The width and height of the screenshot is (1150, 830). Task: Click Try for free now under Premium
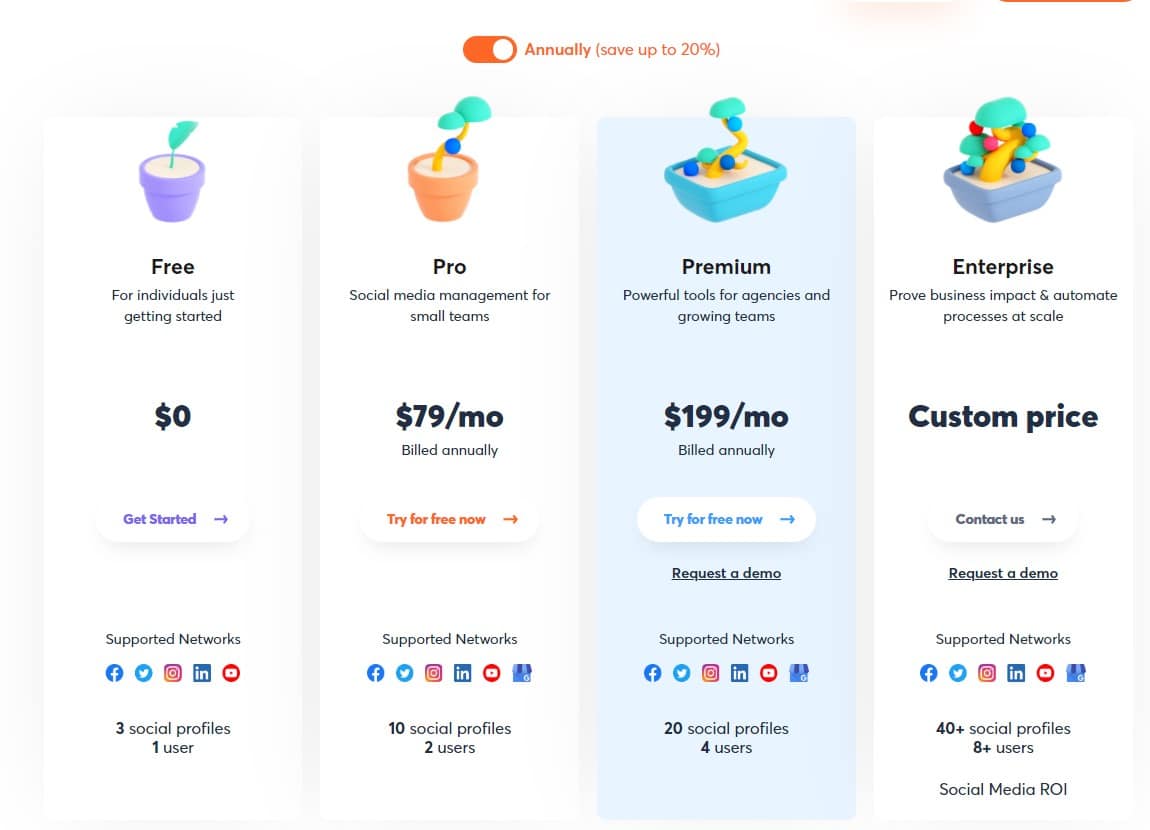tap(726, 519)
